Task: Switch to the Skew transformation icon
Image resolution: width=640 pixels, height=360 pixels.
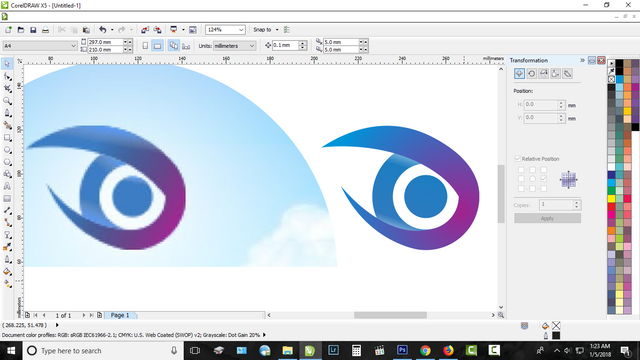Action: pyautogui.click(x=567, y=73)
